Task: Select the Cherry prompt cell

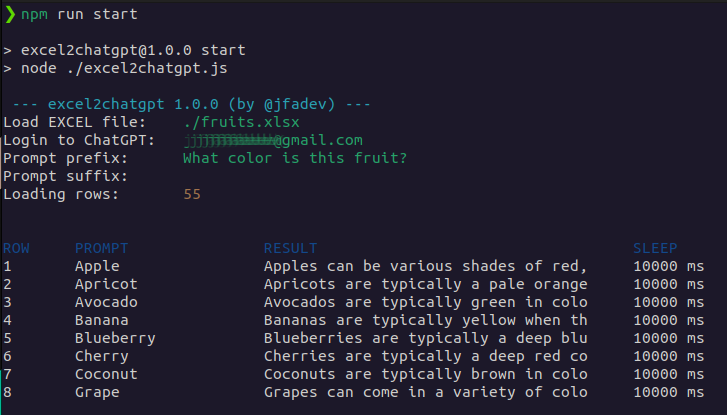Action: click(x=102, y=357)
